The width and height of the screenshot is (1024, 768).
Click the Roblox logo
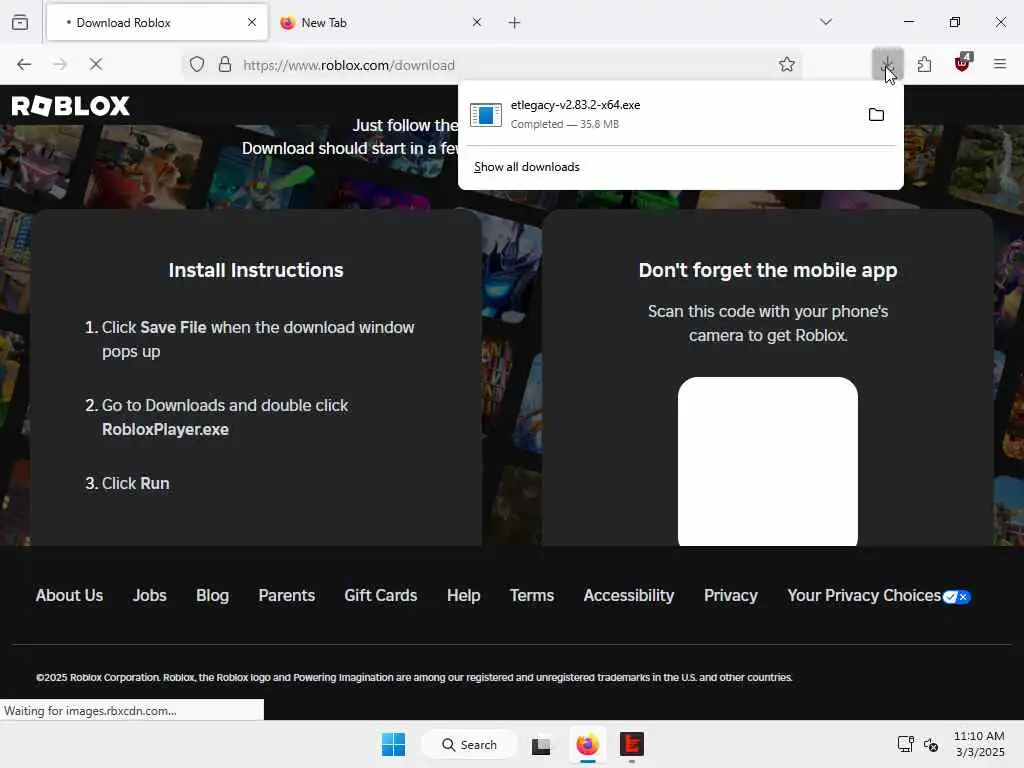[x=71, y=106]
